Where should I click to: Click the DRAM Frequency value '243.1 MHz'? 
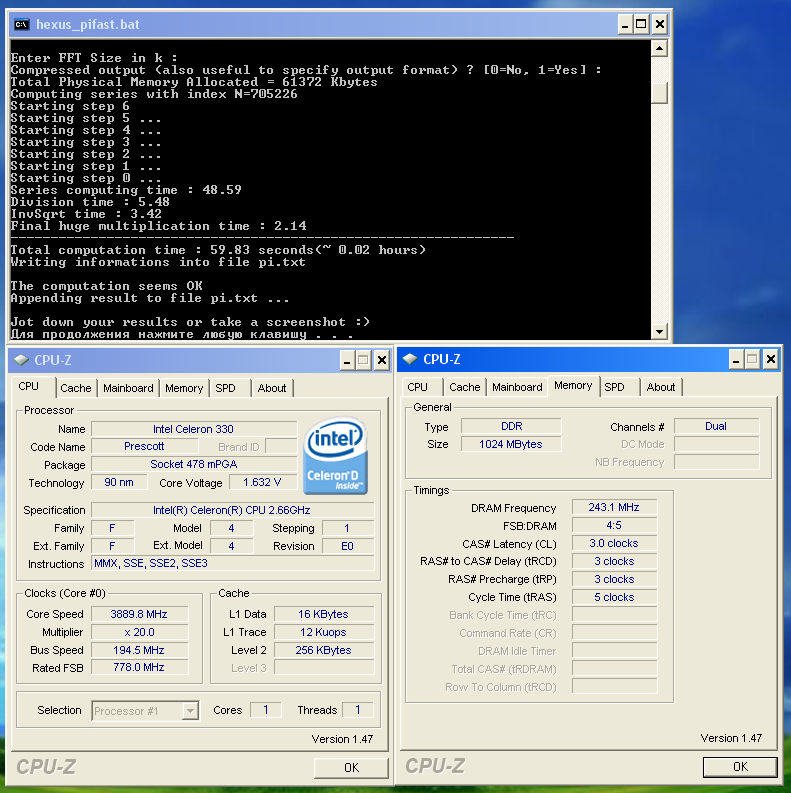(614, 507)
